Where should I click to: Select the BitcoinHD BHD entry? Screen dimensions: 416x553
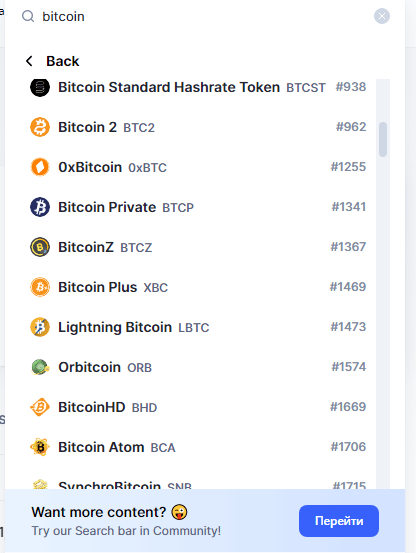pyautogui.click(x=198, y=407)
